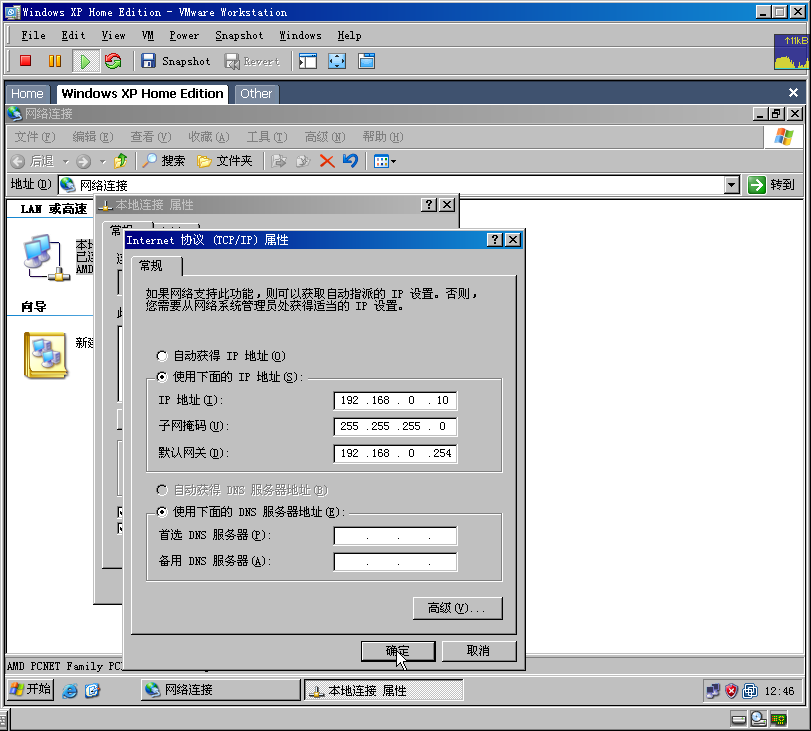This screenshot has width=811, height=731.
Task: Cancel the TCP/IP dialog with 取消
Action: [478, 651]
